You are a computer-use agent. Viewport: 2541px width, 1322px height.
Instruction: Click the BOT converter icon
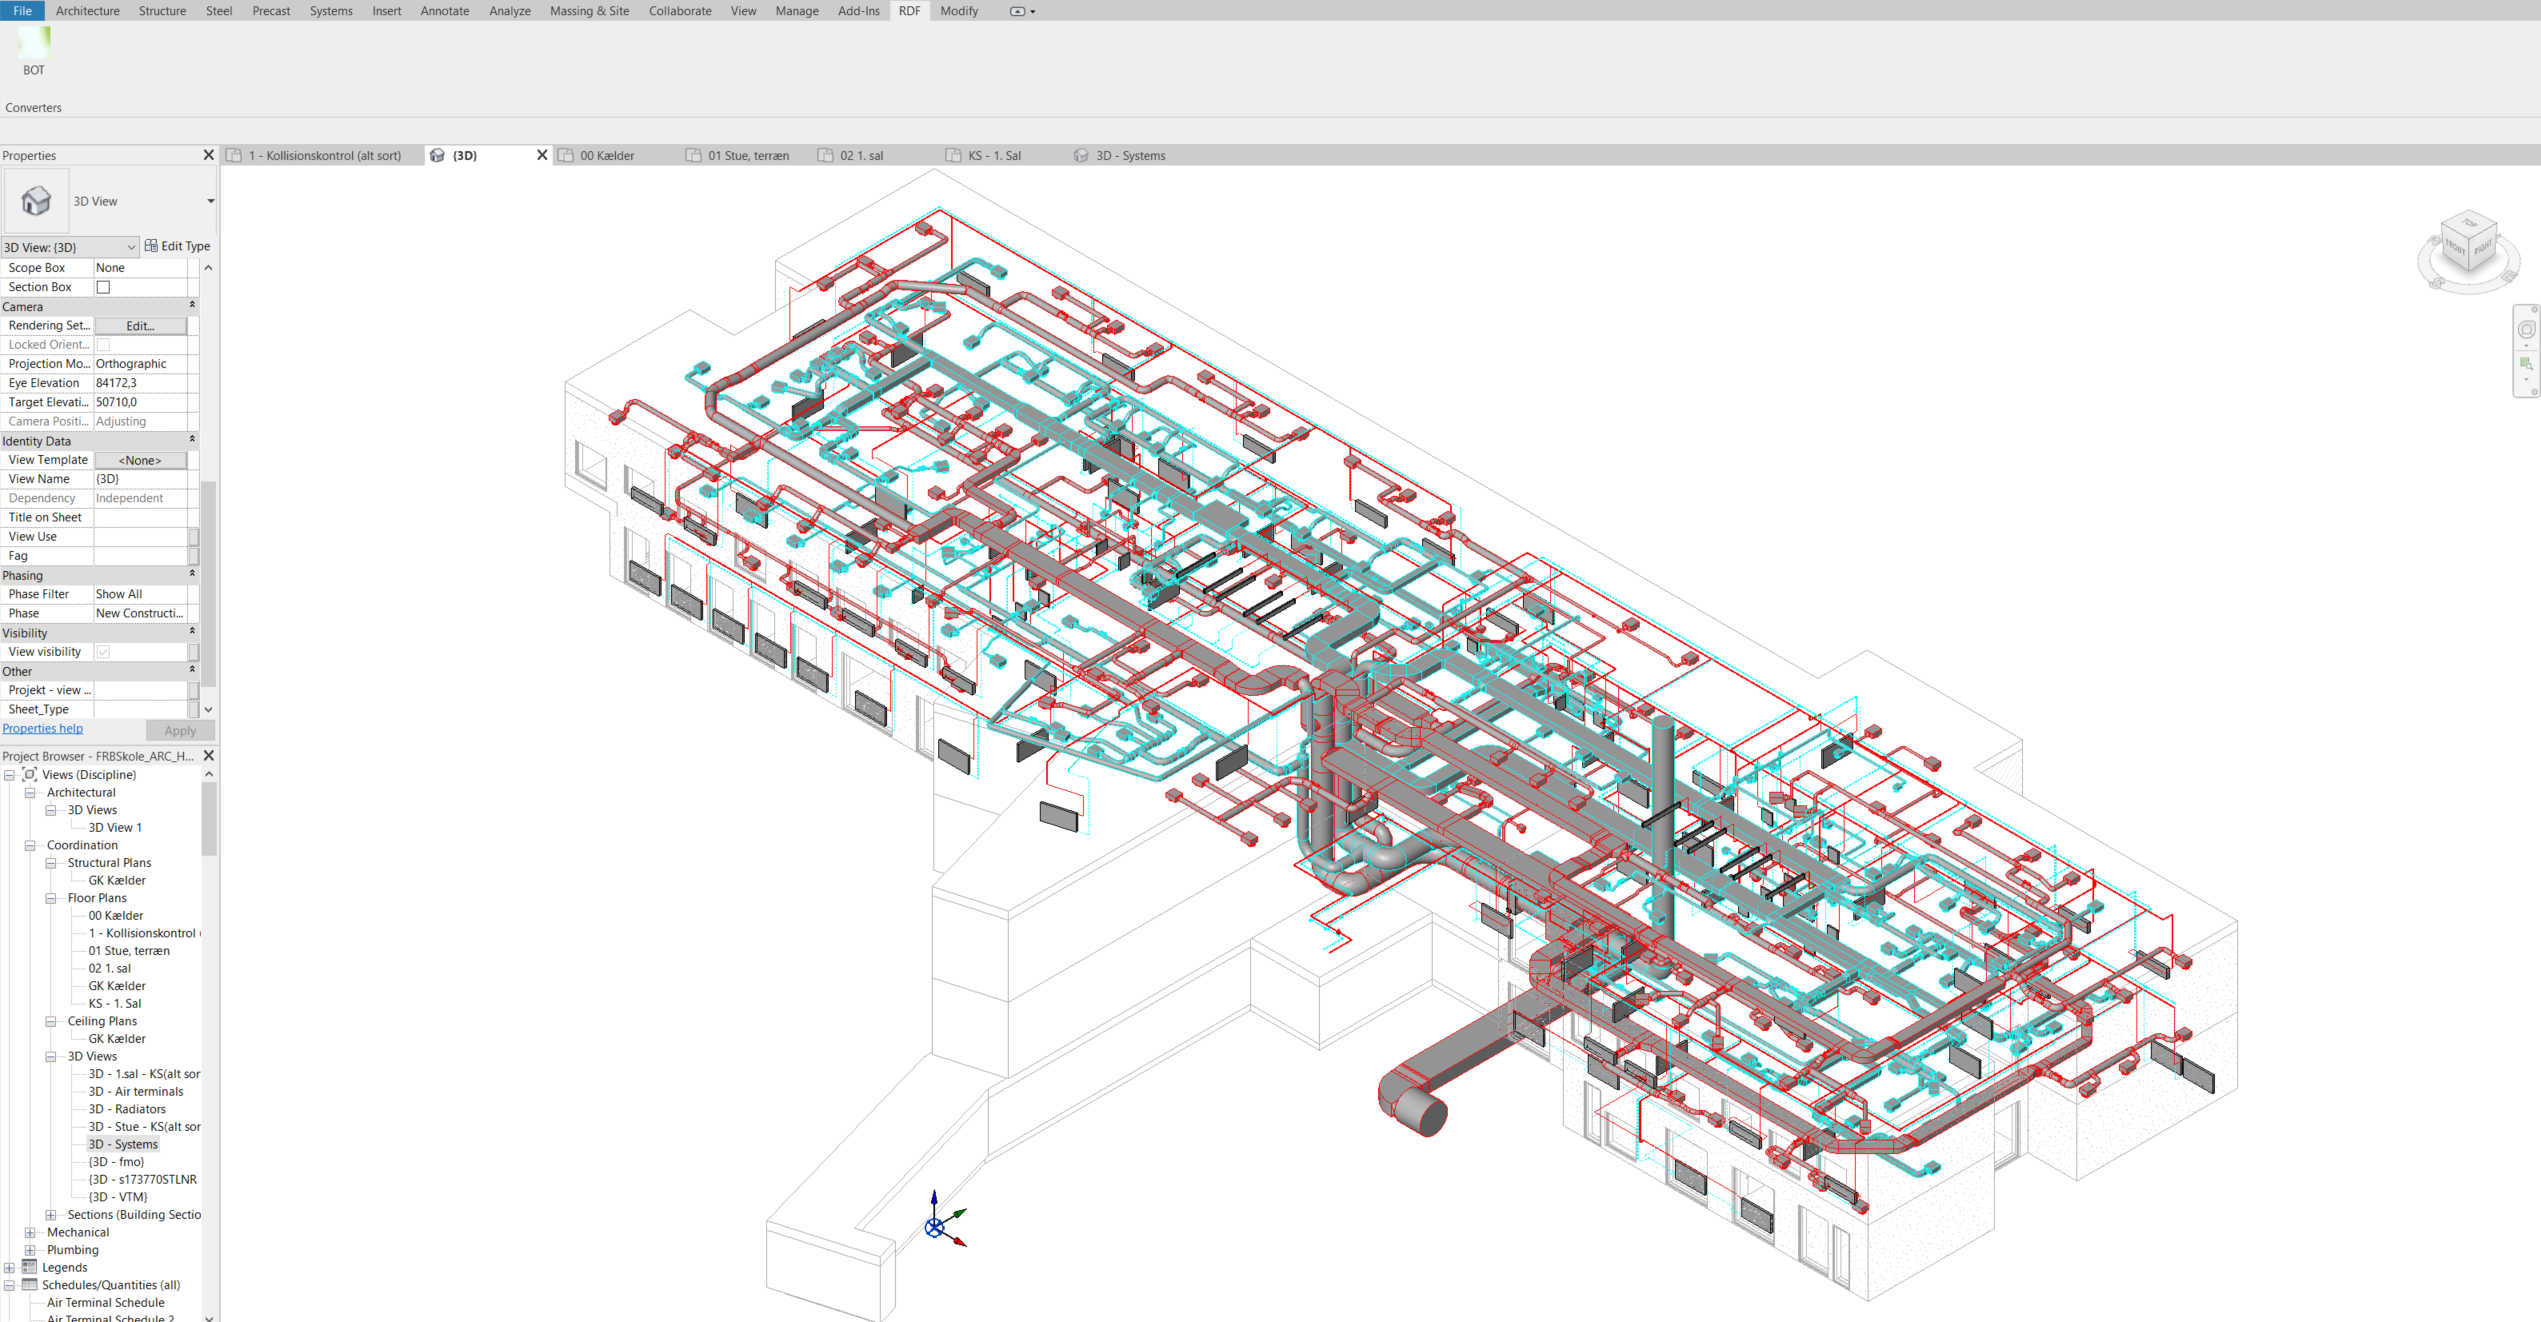34,43
